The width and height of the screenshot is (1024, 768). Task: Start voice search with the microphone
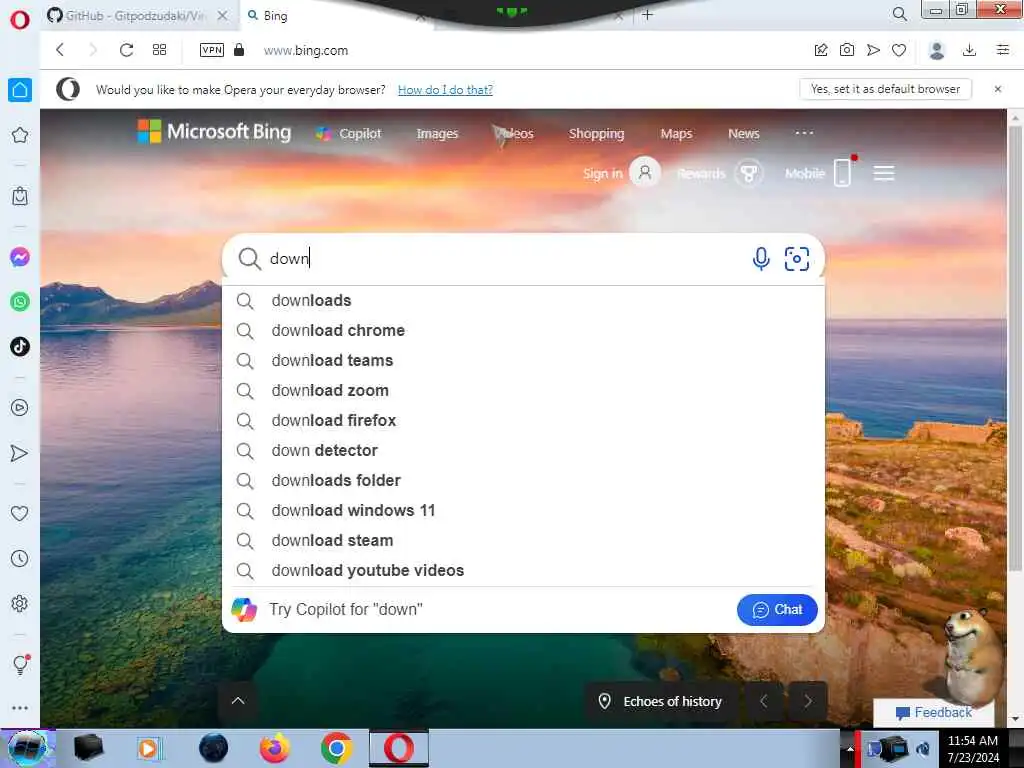[x=761, y=259]
